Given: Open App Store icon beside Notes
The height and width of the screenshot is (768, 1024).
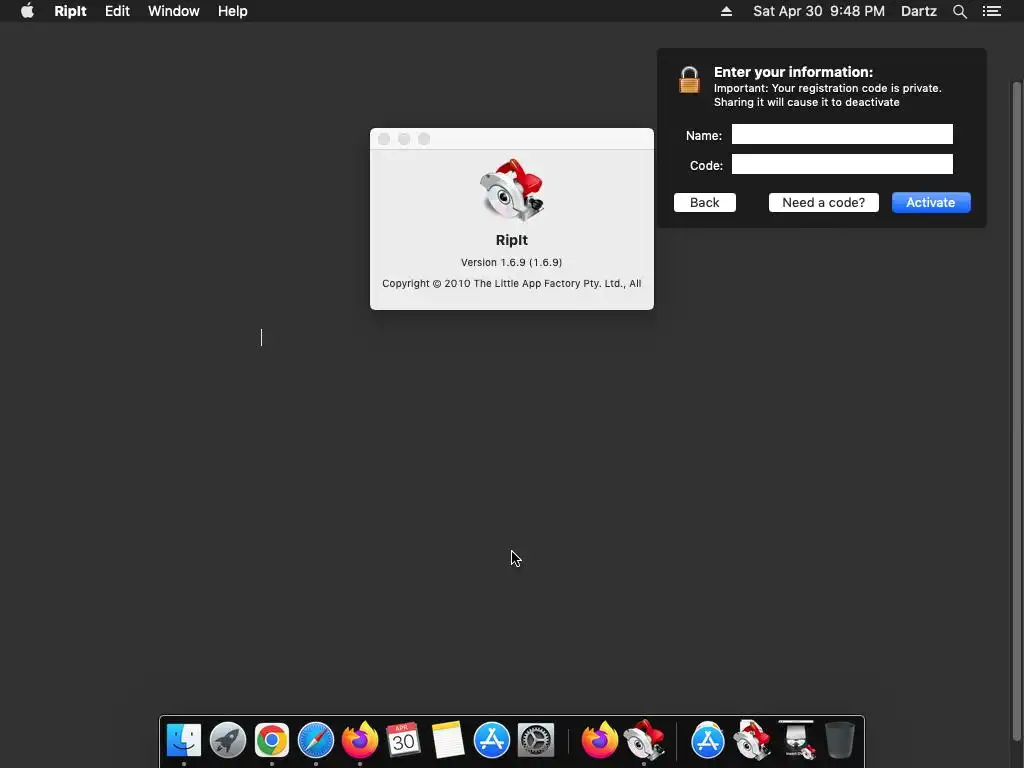Looking at the screenshot, I should pos(491,740).
